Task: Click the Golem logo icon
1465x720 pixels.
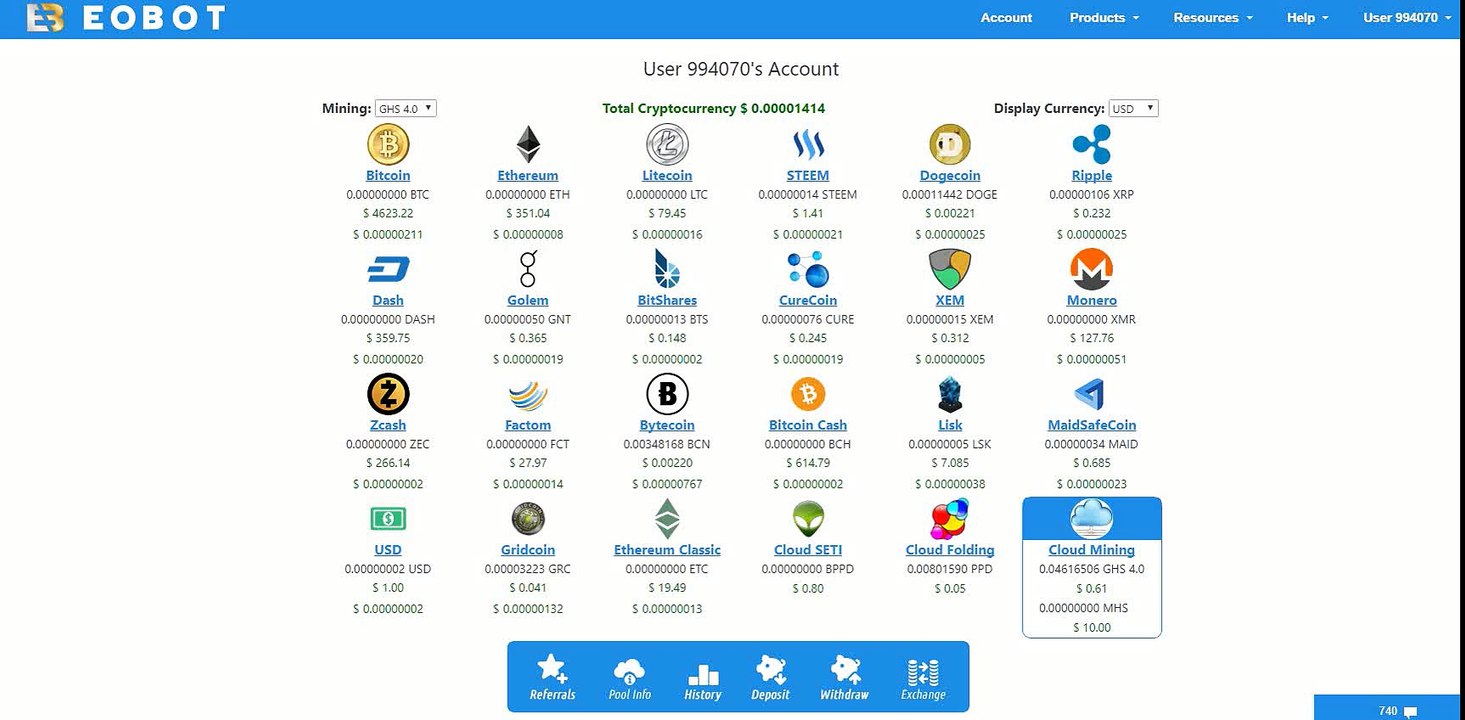Action: coord(528,270)
